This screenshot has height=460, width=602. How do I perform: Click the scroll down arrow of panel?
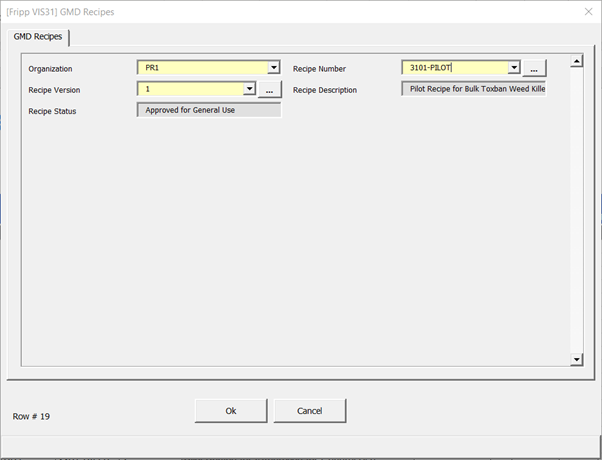click(576, 359)
